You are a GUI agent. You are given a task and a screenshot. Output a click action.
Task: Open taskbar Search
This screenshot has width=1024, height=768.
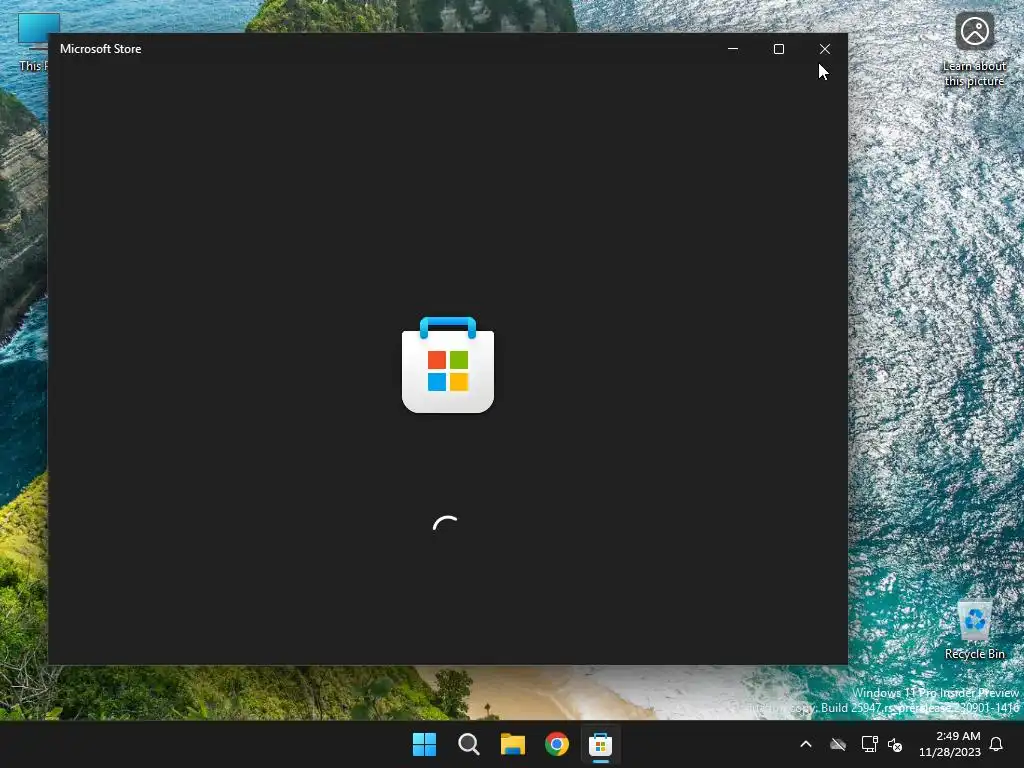[468, 744]
